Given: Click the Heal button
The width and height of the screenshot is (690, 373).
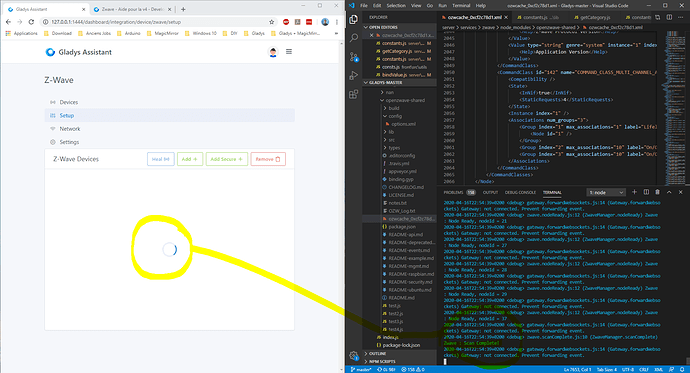Looking at the screenshot, I should [x=161, y=159].
